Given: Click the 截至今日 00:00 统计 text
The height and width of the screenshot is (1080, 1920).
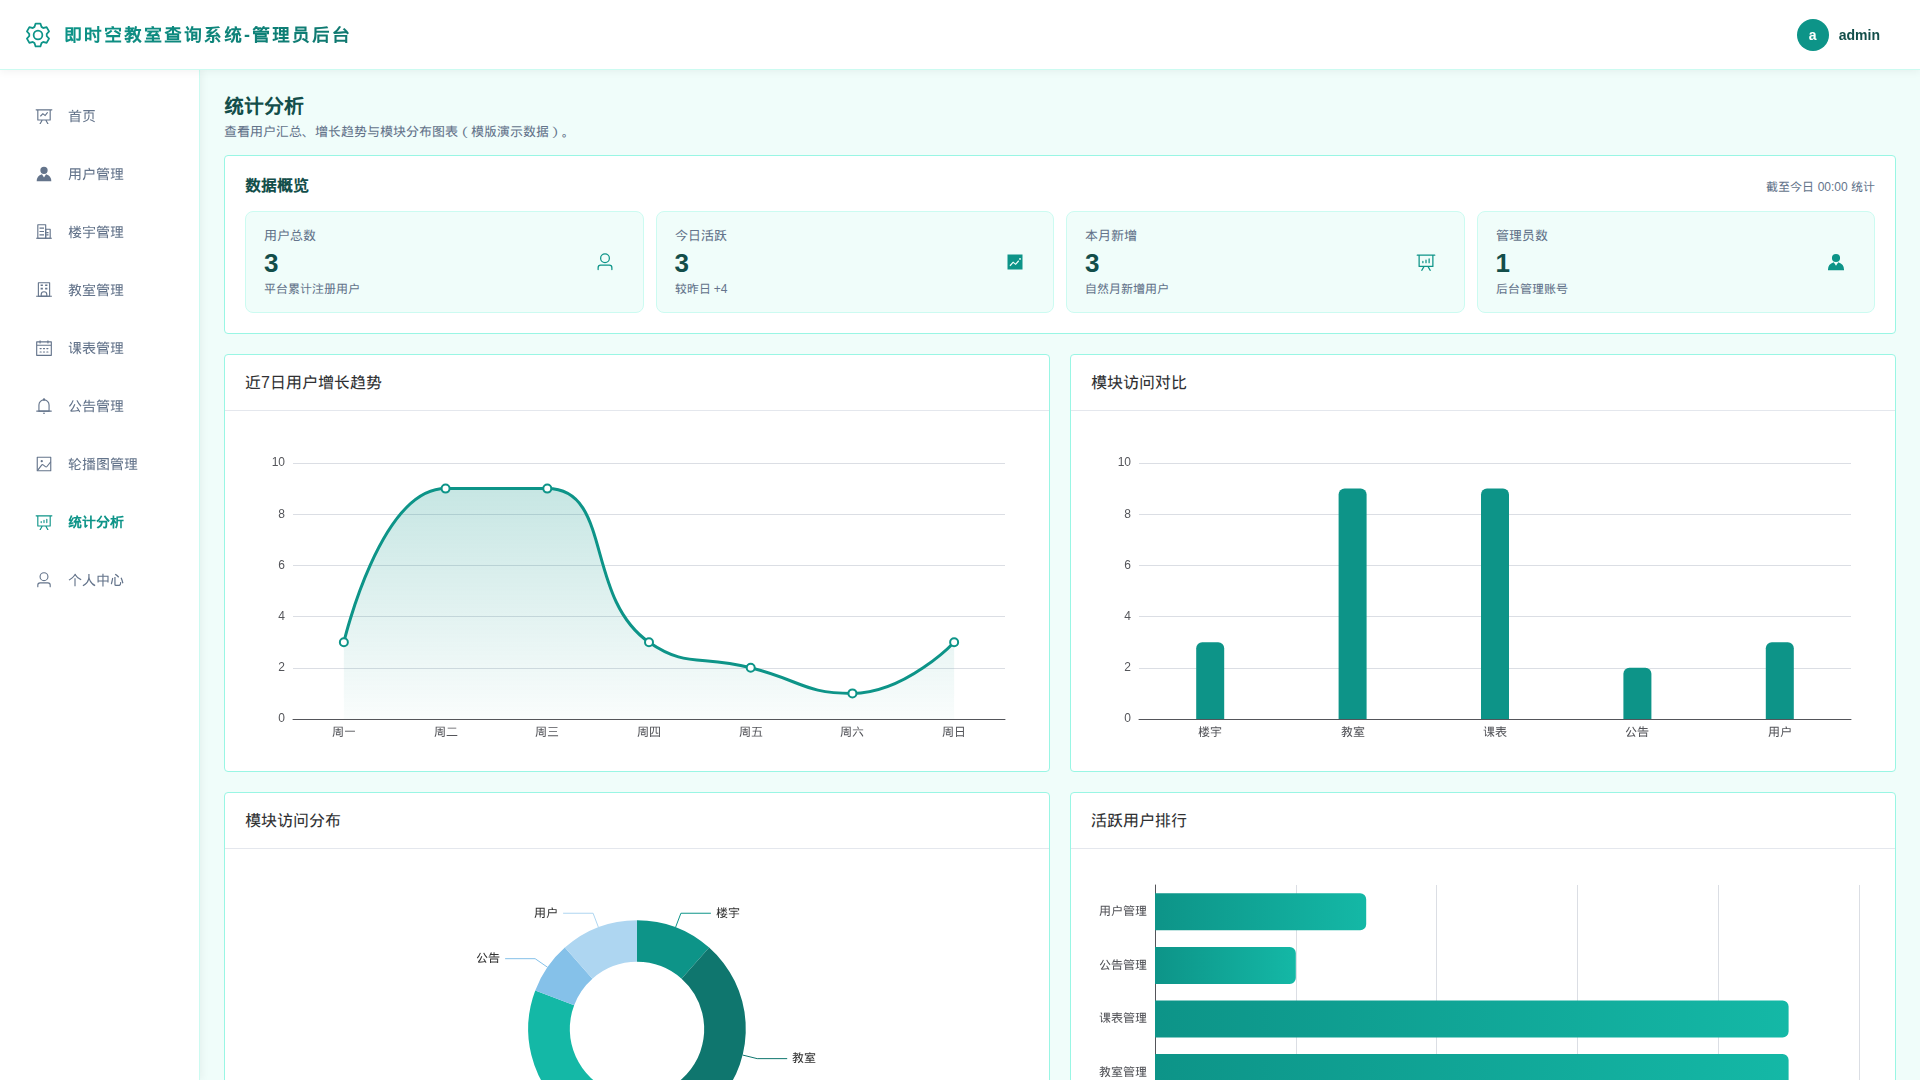Looking at the screenshot, I should tap(1820, 187).
